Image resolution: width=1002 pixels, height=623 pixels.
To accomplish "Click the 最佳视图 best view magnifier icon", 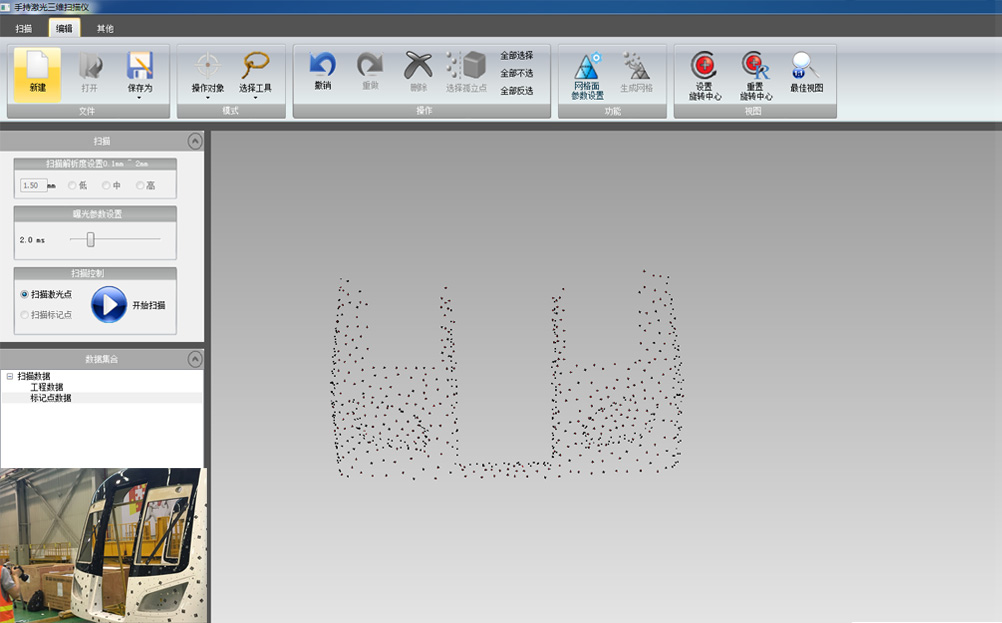I will 806,67.
